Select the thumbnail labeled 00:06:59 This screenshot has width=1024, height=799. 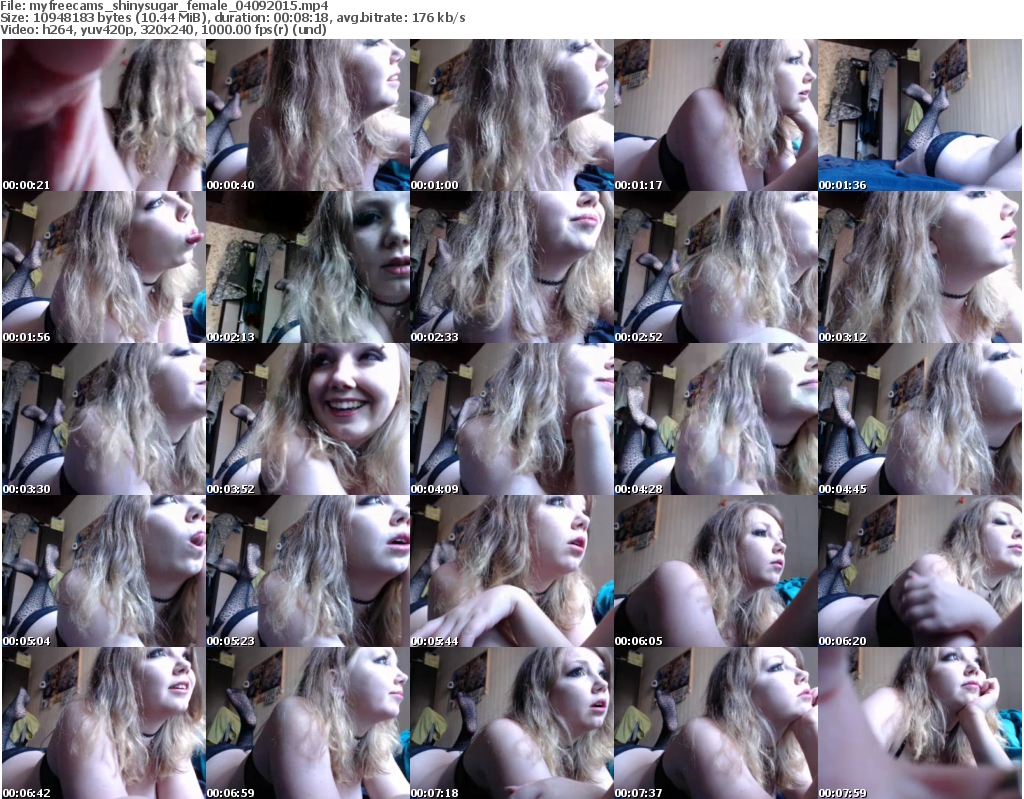pos(308,723)
